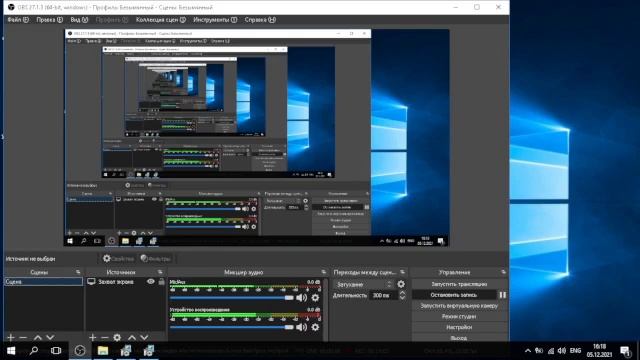640x360 pixels.
Task: Click the audio mixer vertical scrollbar
Action: click(325, 309)
